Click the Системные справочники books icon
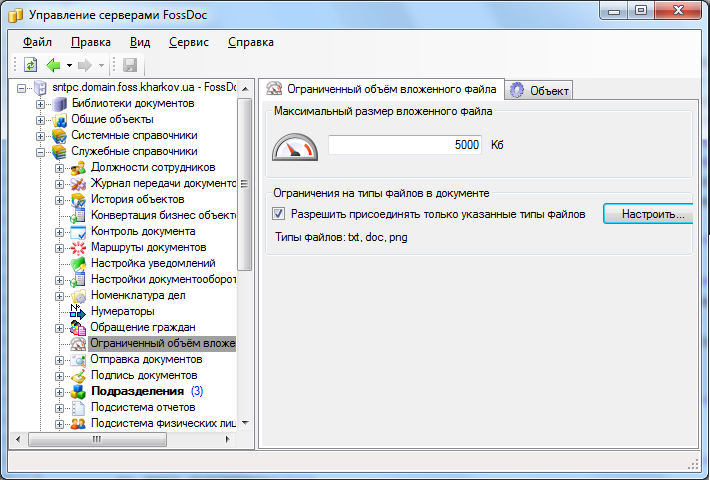Viewport: 710px width, 480px height. tap(59, 136)
